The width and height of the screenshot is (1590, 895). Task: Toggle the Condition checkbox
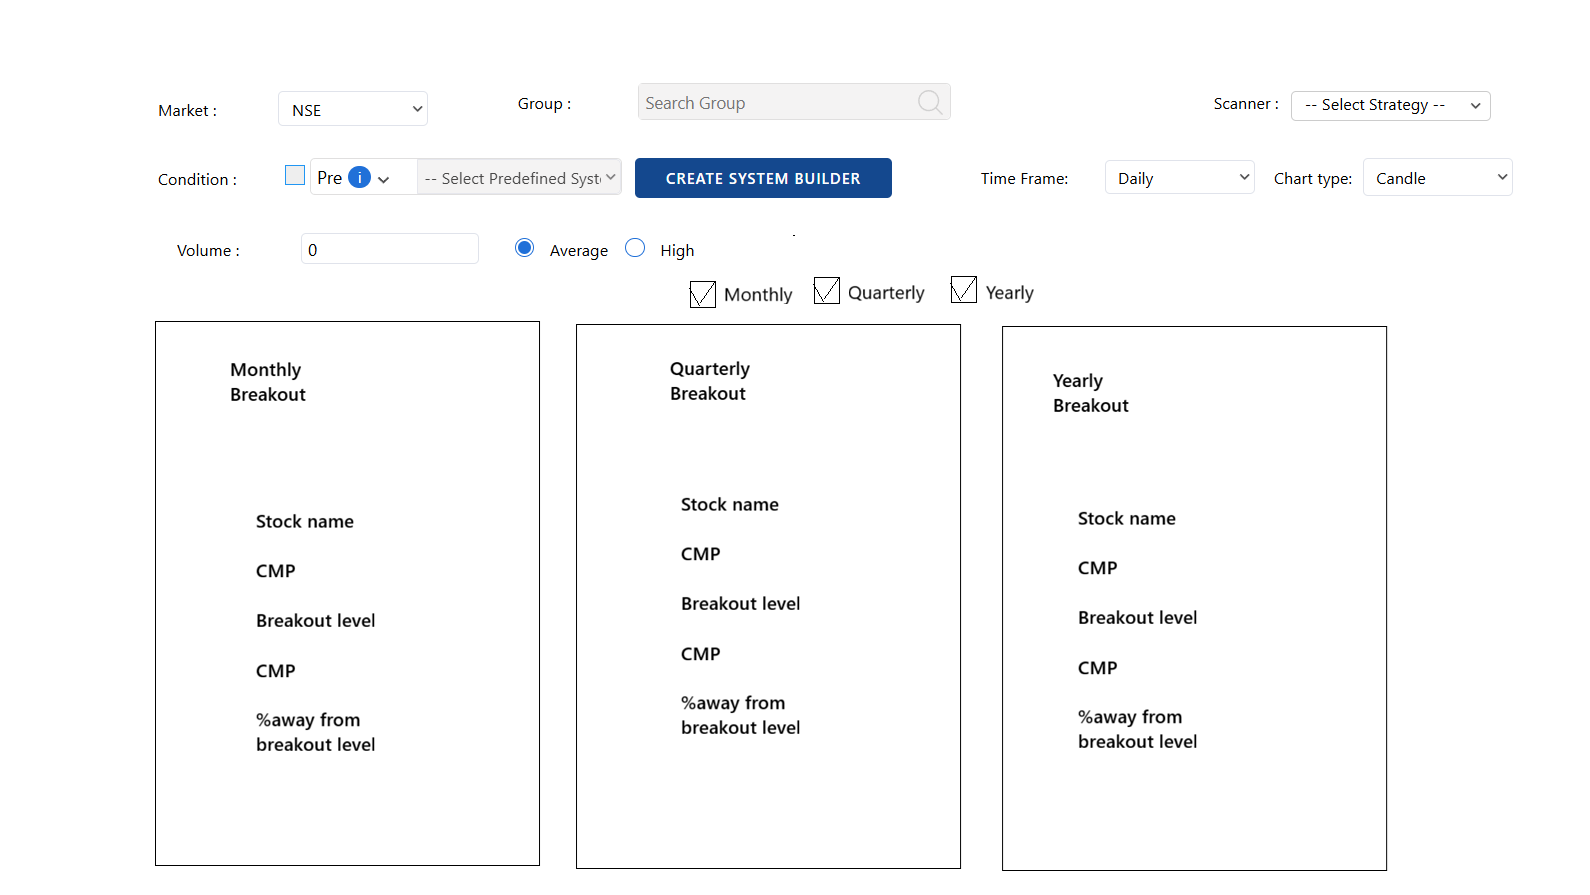(295, 175)
